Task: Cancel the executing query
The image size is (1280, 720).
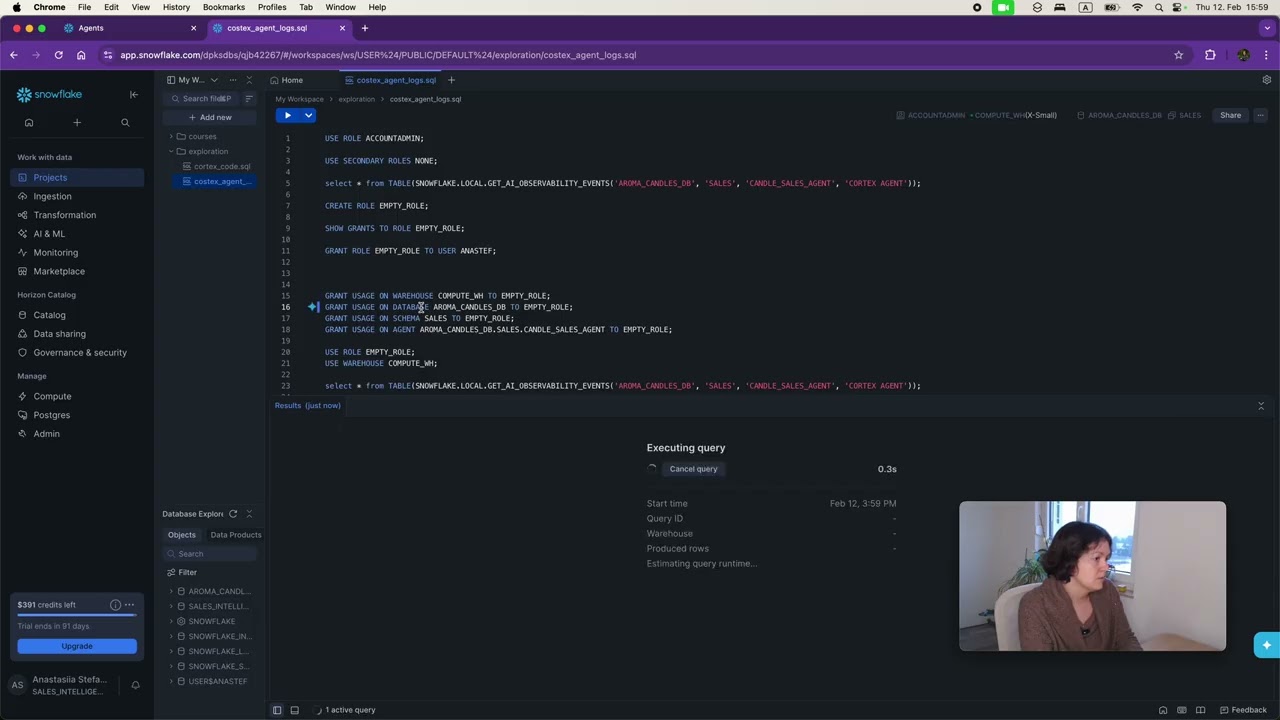Action: coord(693,469)
